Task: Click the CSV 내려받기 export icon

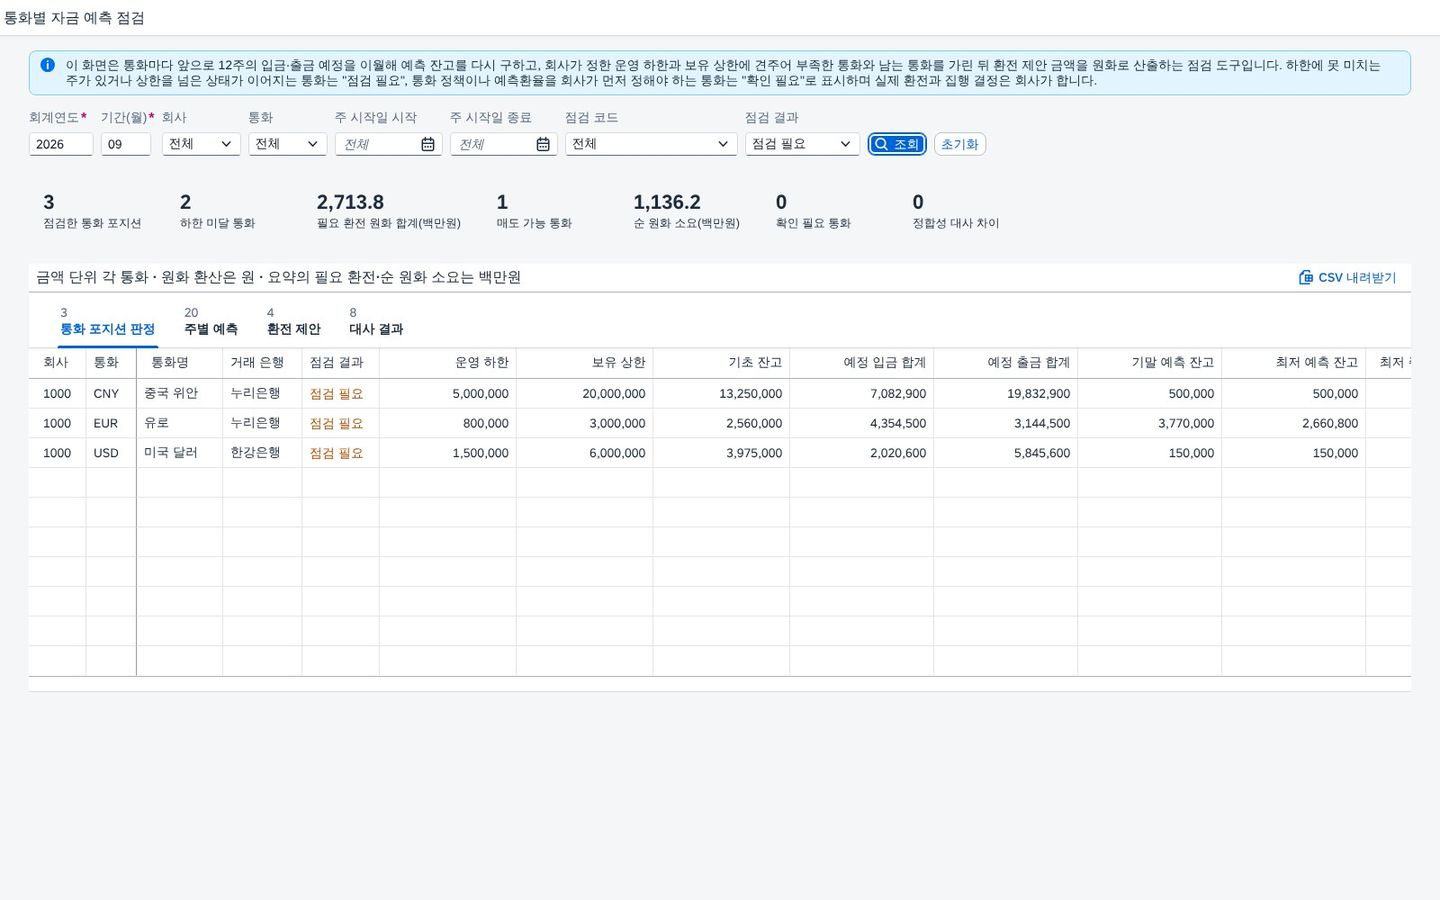Action: [x=1306, y=277]
